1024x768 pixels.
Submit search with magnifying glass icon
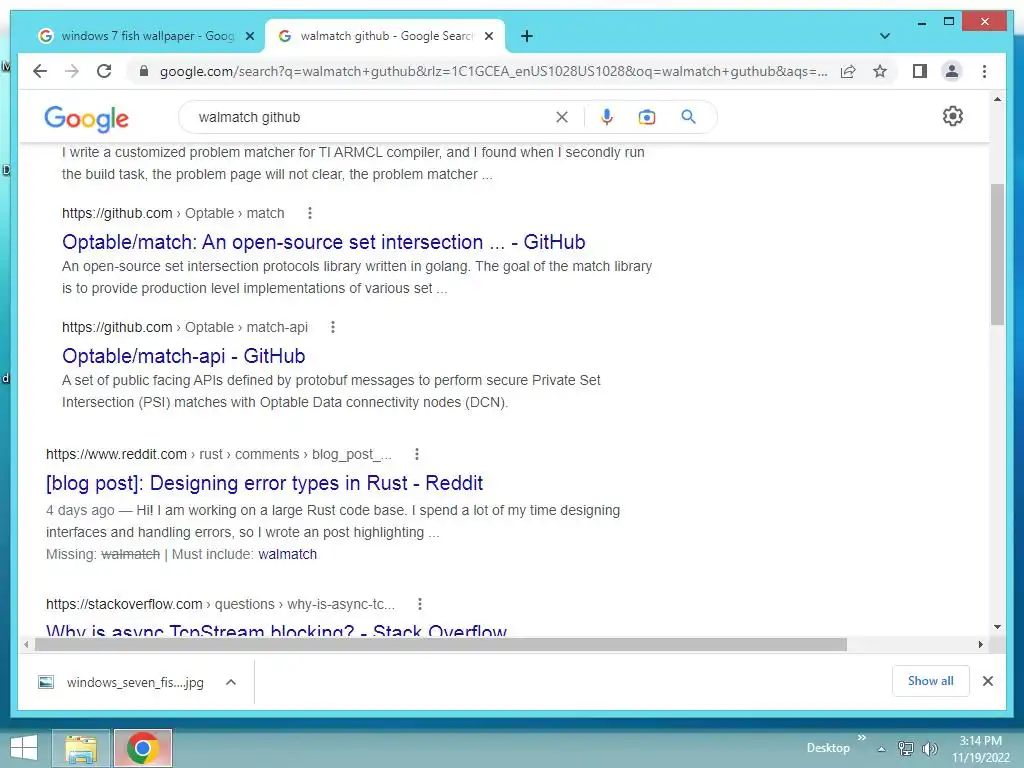(688, 117)
